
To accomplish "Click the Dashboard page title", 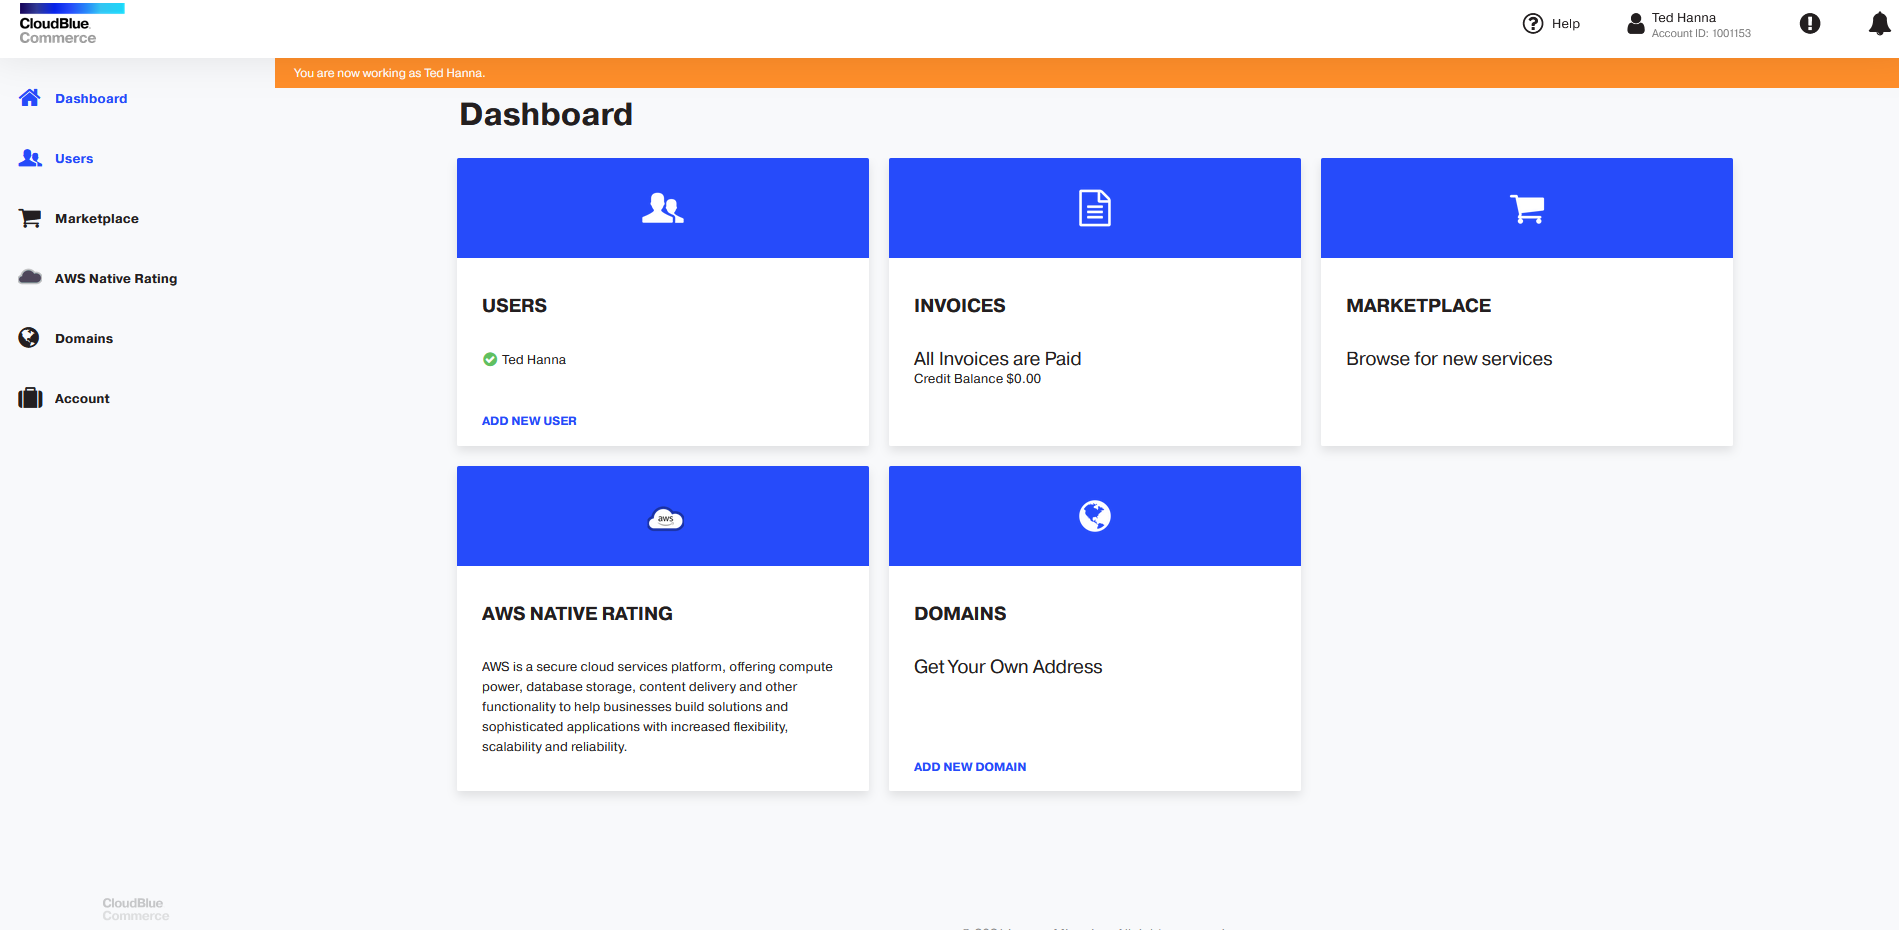I will click(546, 114).
